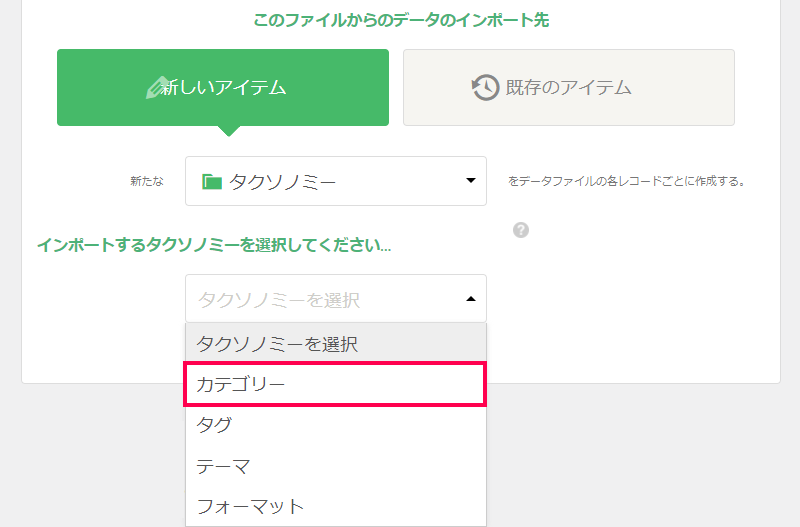Choose the placeholder option タクソノミーを選択 in list
The width and height of the screenshot is (800, 527).
pos(277,344)
